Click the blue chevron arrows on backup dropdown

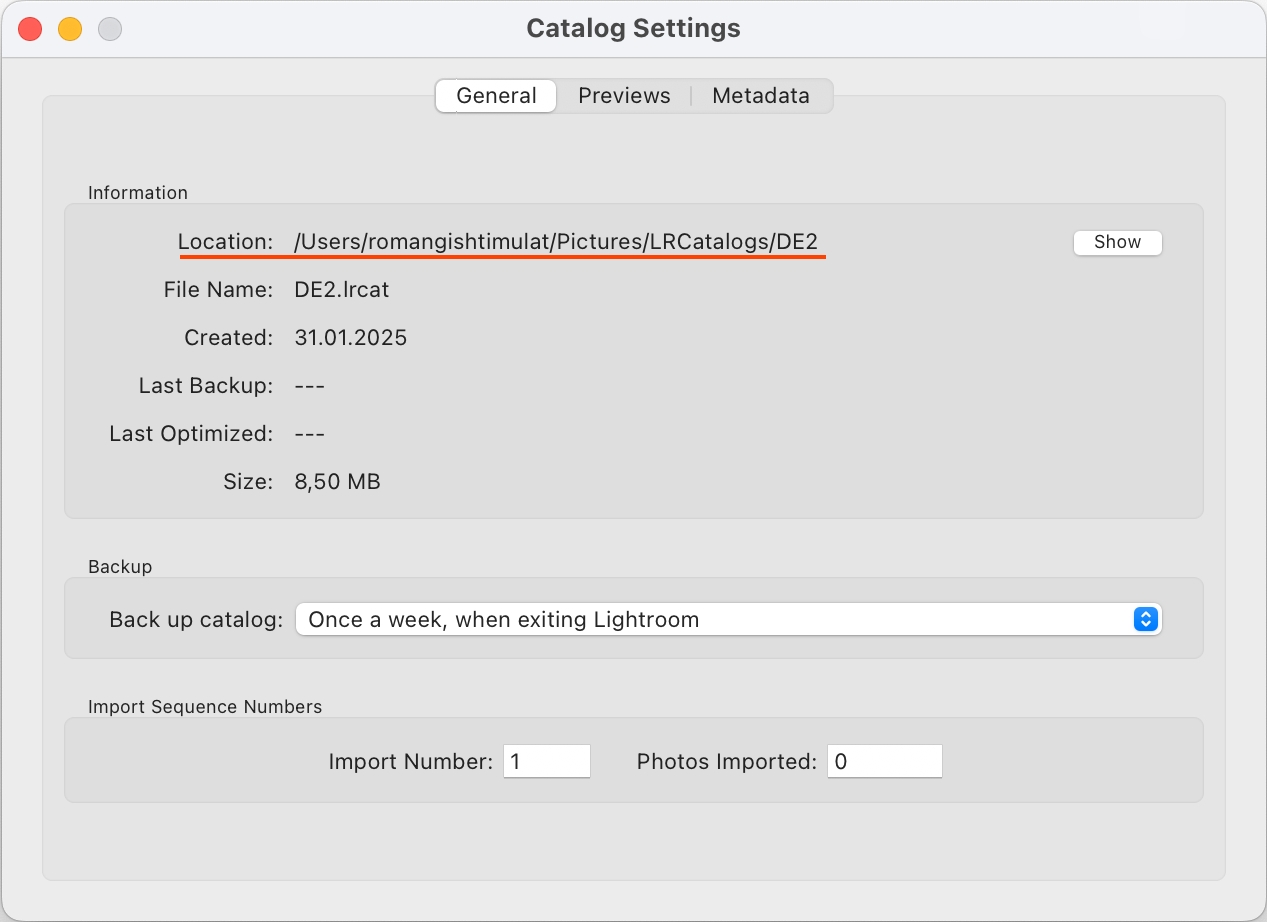pos(1145,620)
